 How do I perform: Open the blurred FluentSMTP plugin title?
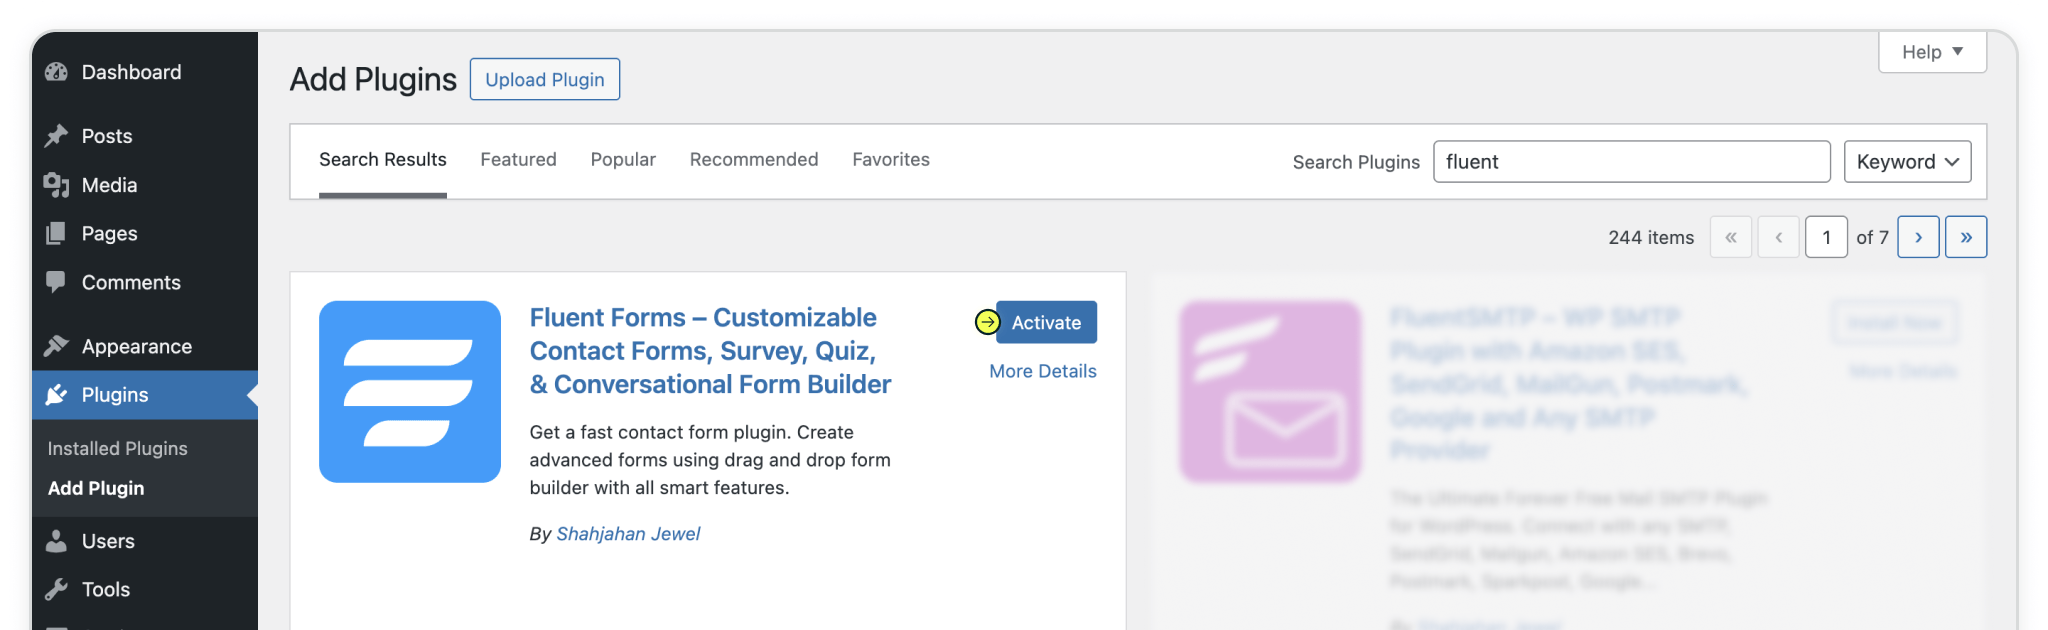pyautogui.click(x=1568, y=384)
